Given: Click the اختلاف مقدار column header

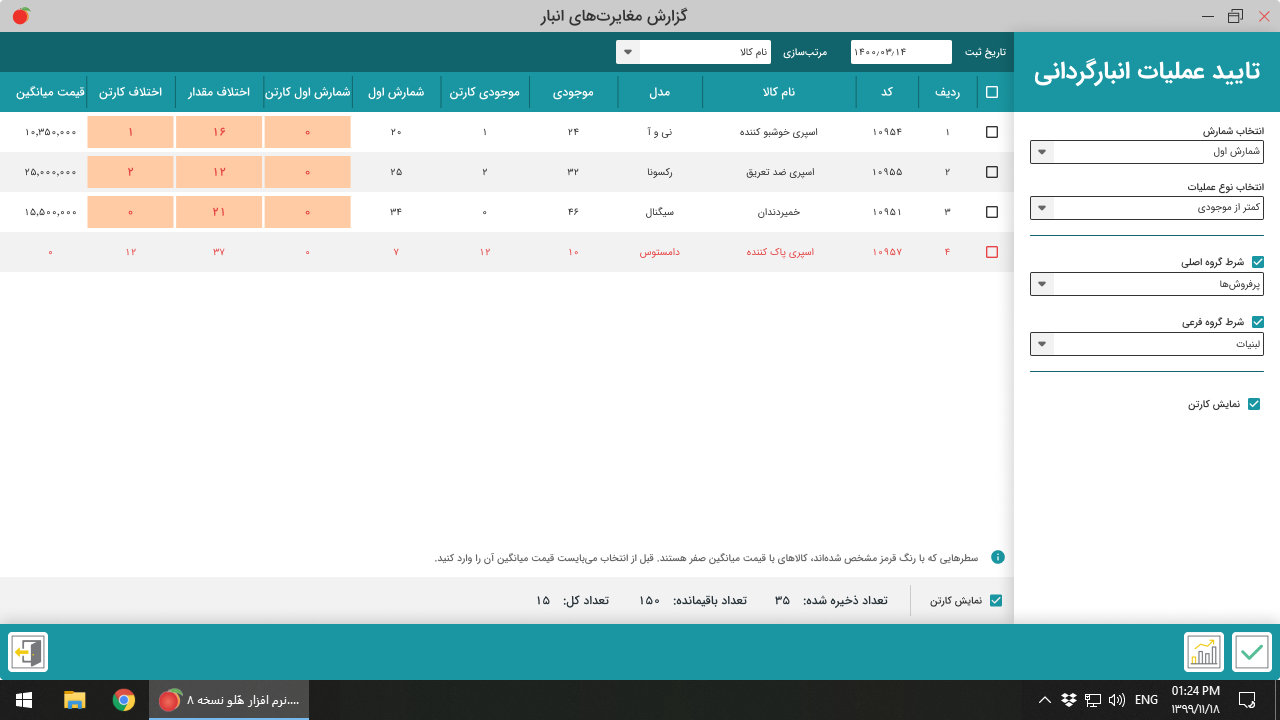Looking at the screenshot, I should pos(219,92).
